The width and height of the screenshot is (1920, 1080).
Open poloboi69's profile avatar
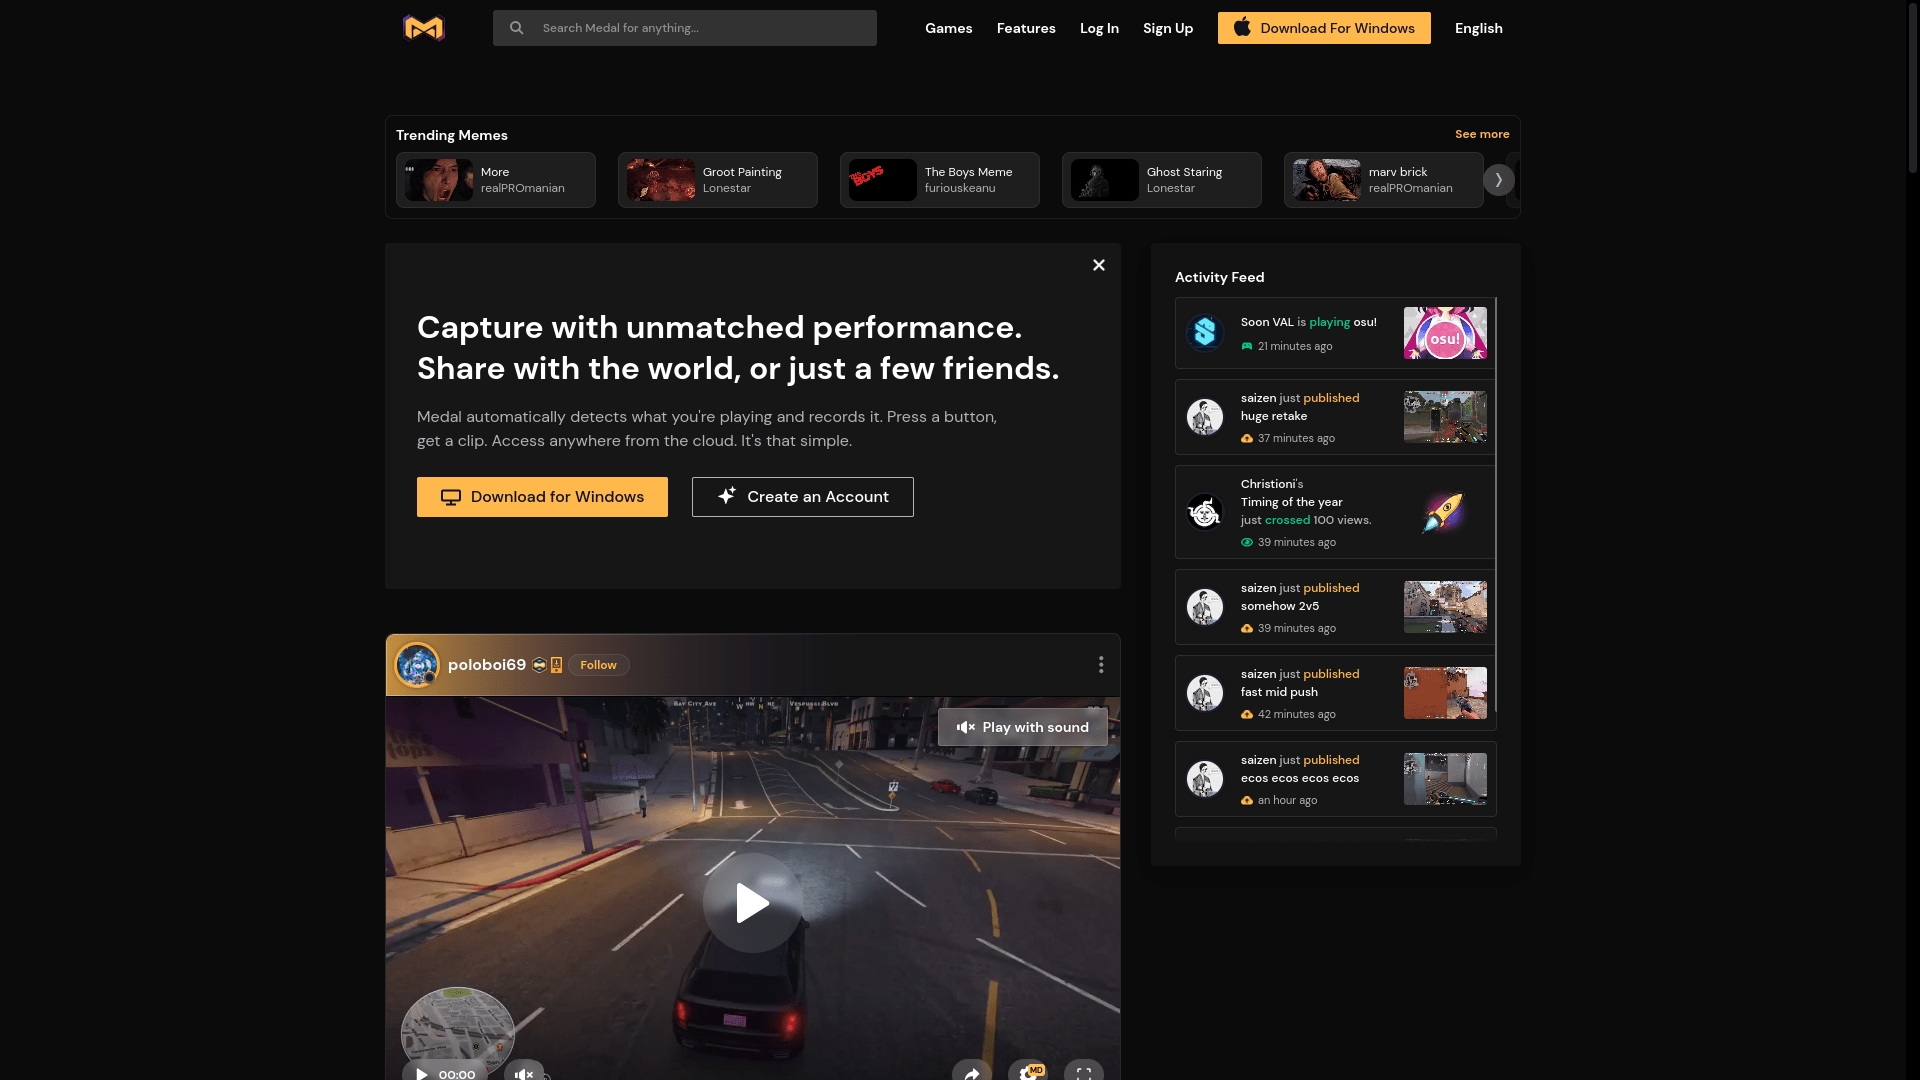(417, 665)
